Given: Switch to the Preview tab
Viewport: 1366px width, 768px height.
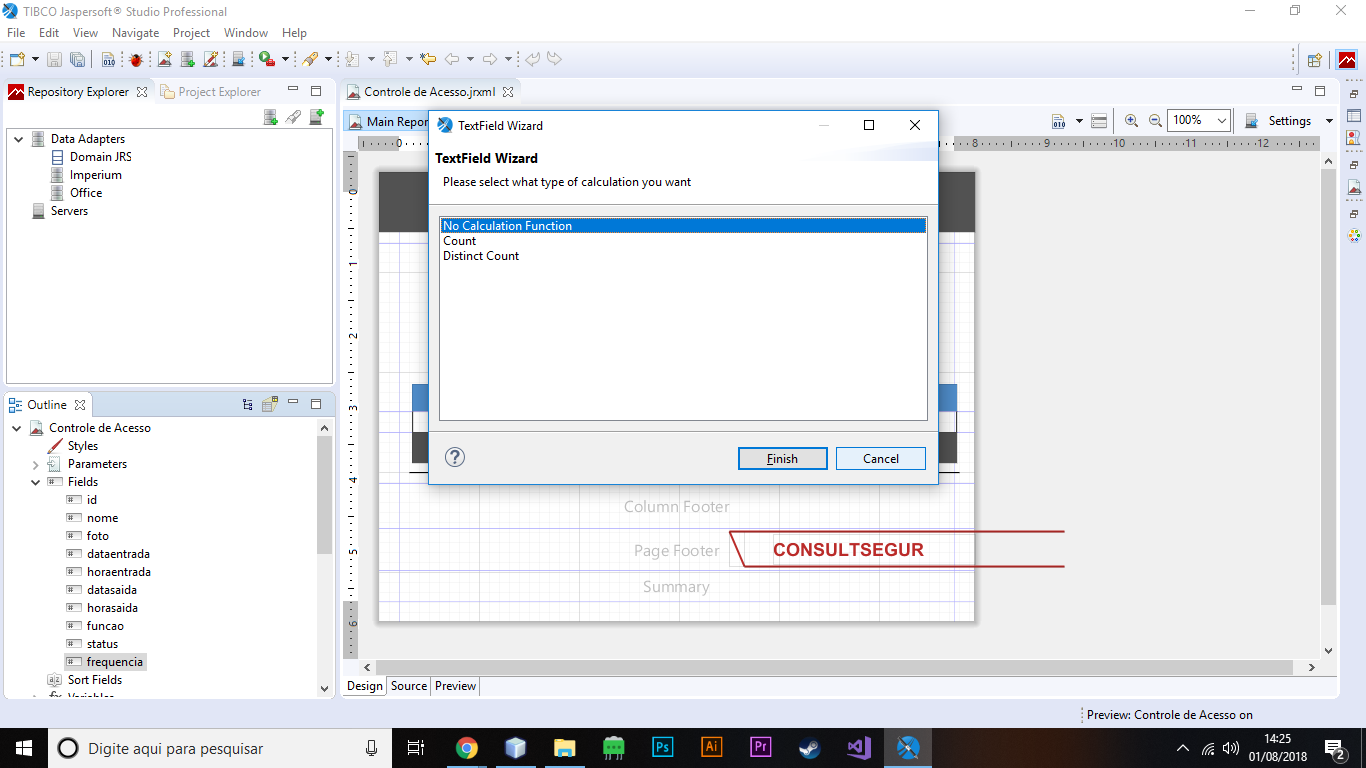Looking at the screenshot, I should pos(455,686).
